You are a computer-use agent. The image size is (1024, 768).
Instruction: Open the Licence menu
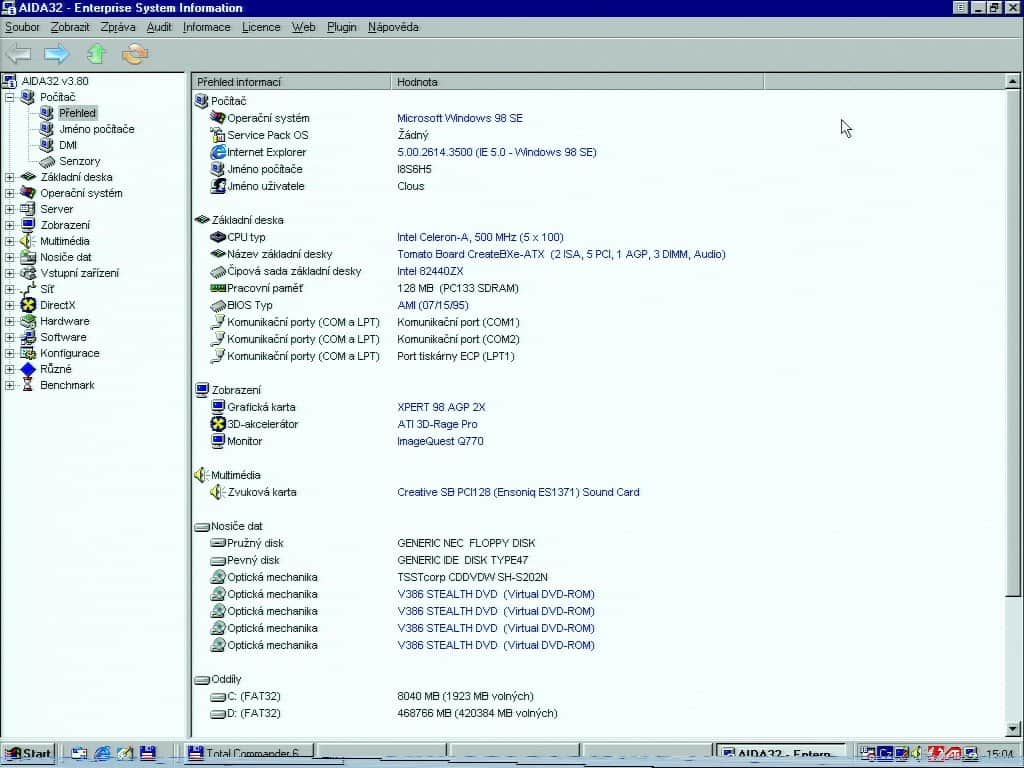click(x=261, y=27)
